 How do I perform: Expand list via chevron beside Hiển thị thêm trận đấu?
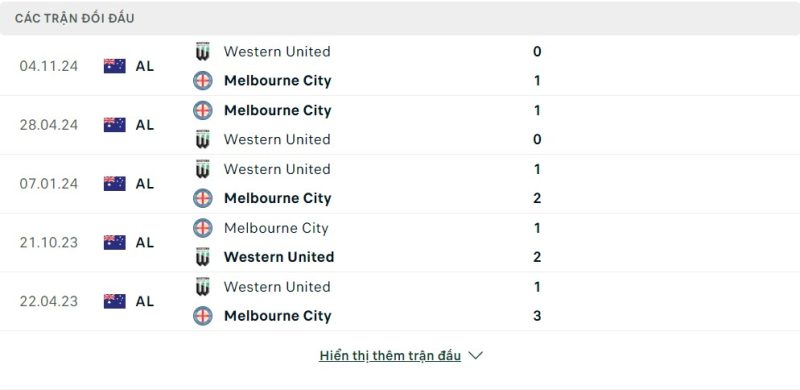[475, 355]
